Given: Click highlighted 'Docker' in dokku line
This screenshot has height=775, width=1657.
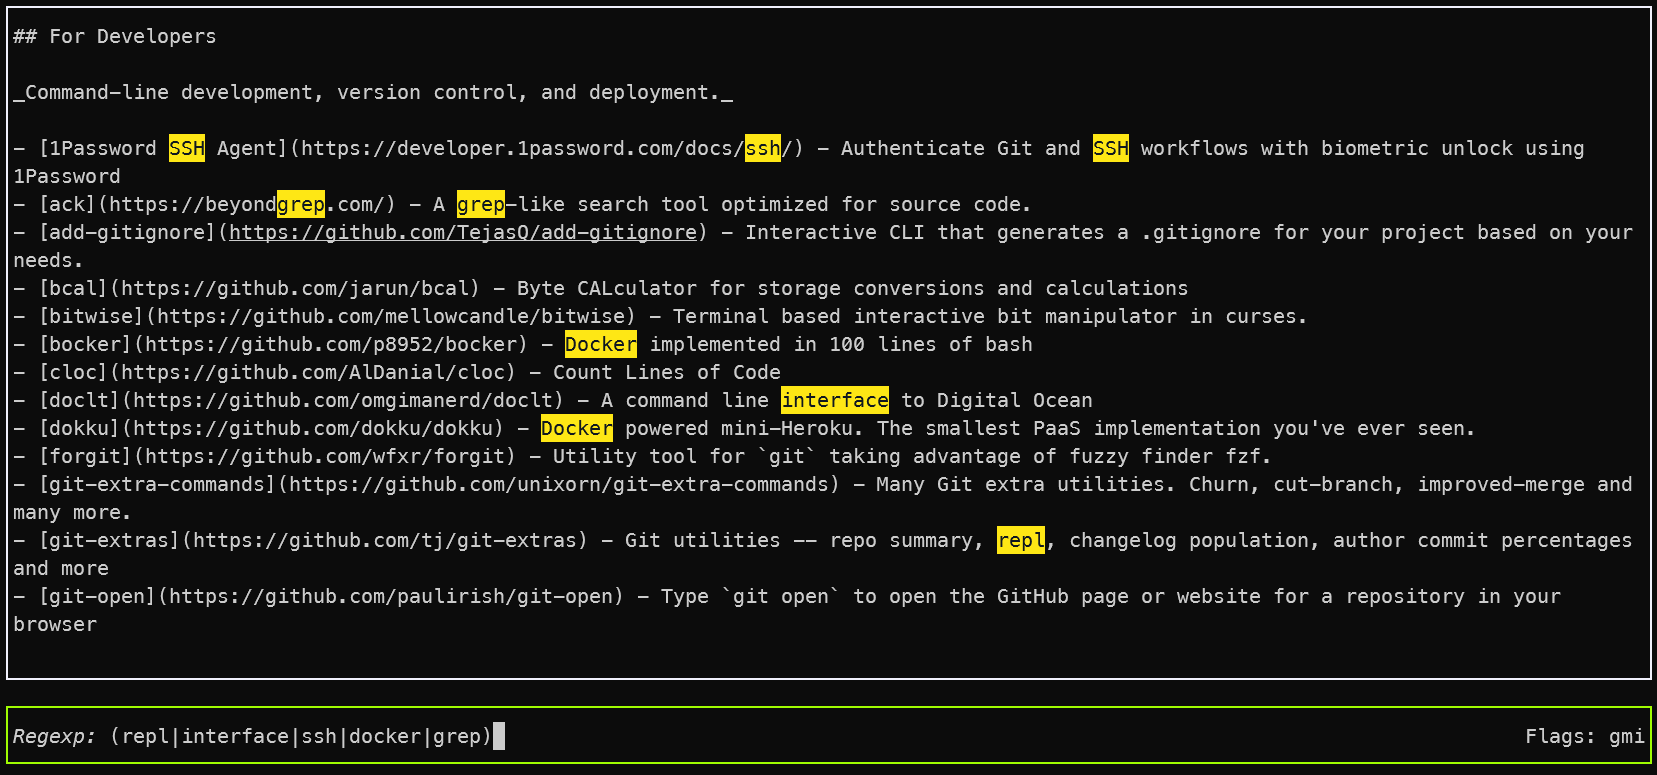Looking at the screenshot, I should pyautogui.click(x=577, y=428).
